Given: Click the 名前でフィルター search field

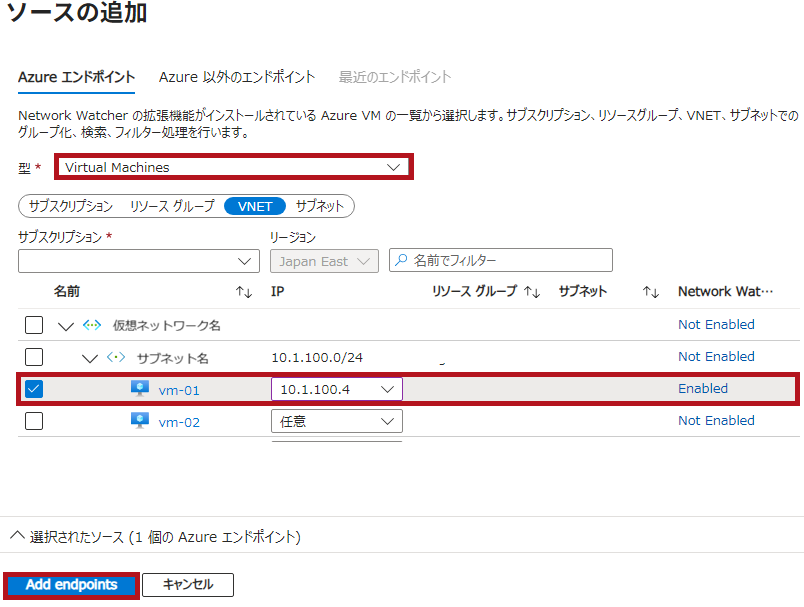Looking at the screenshot, I should (500, 260).
